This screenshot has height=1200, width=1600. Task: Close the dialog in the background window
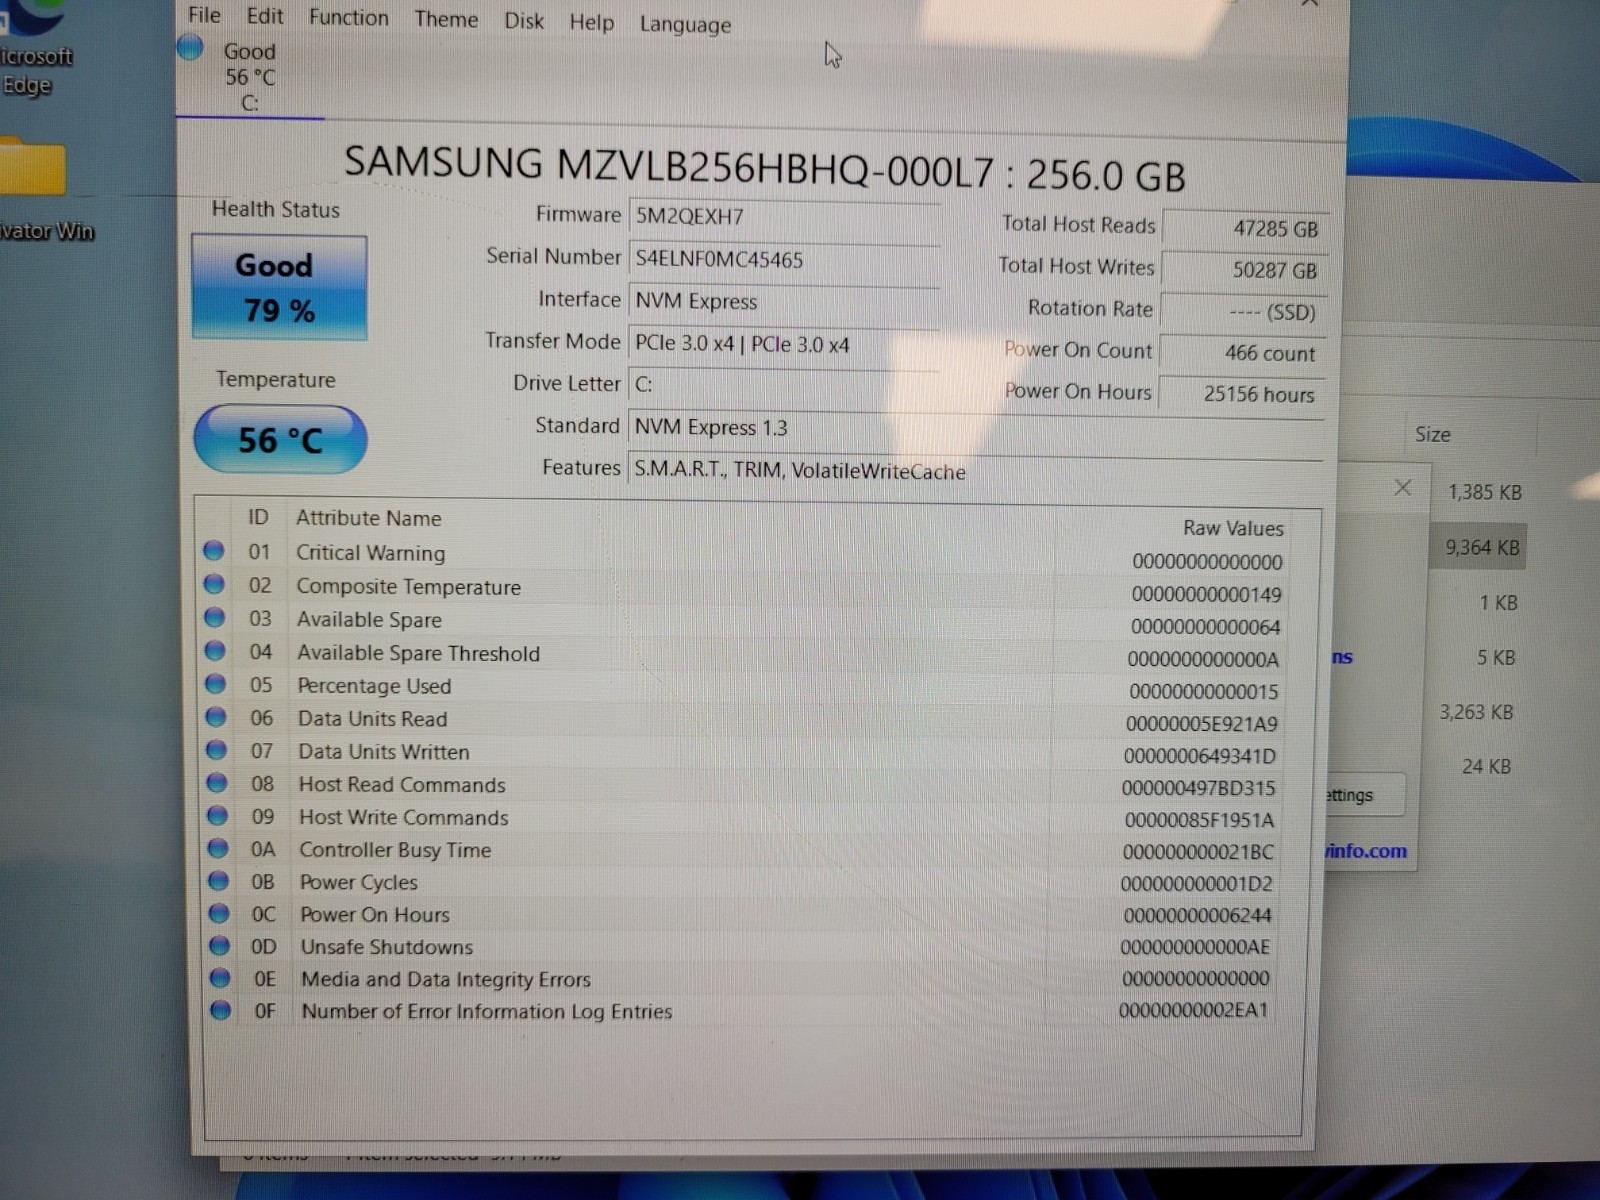coord(1403,487)
